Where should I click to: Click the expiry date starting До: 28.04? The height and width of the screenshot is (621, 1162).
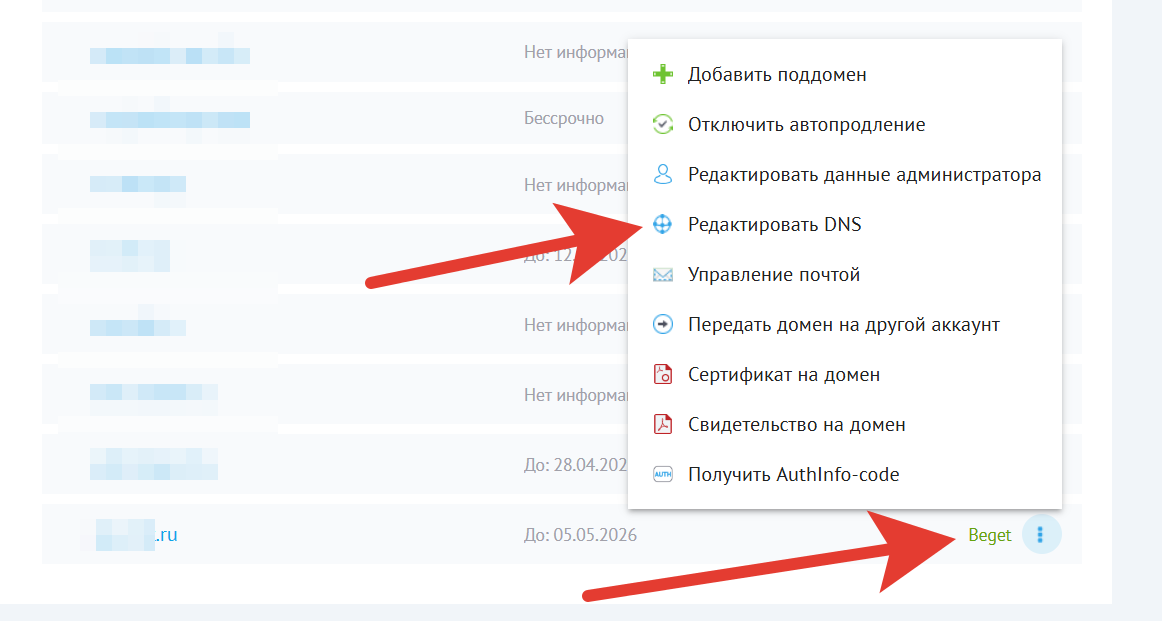[x=575, y=465]
